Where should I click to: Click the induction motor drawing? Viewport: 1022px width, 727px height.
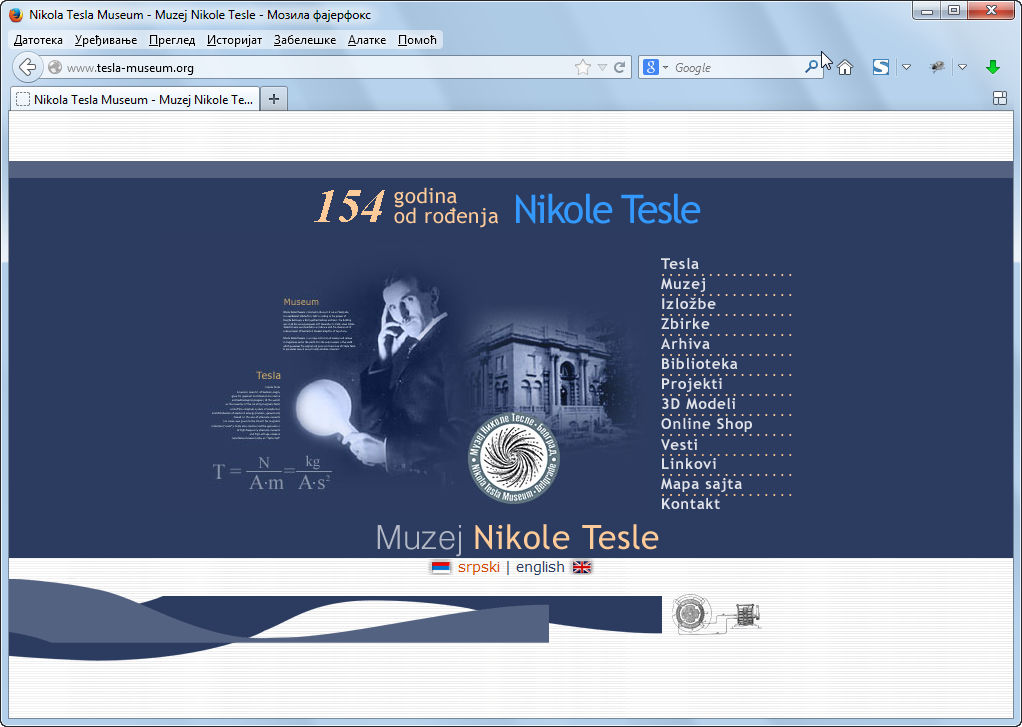[x=716, y=614]
